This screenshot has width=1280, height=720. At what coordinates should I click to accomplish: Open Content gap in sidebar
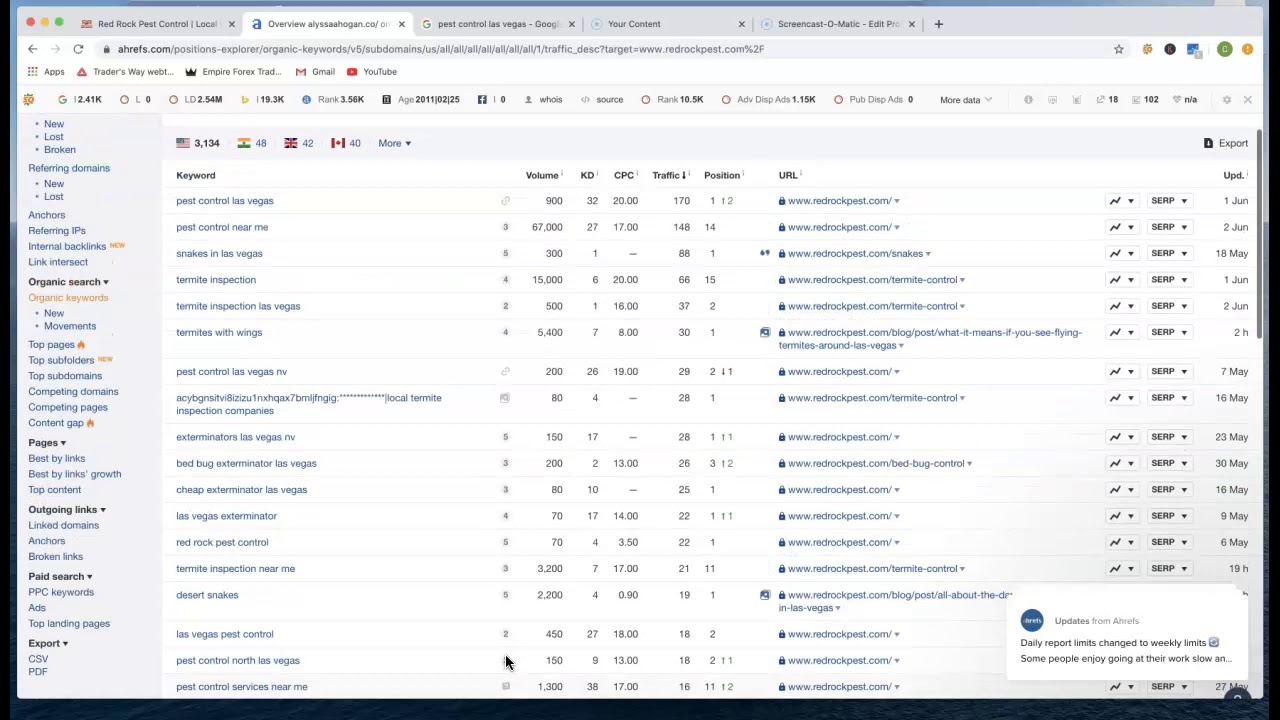(56, 424)
